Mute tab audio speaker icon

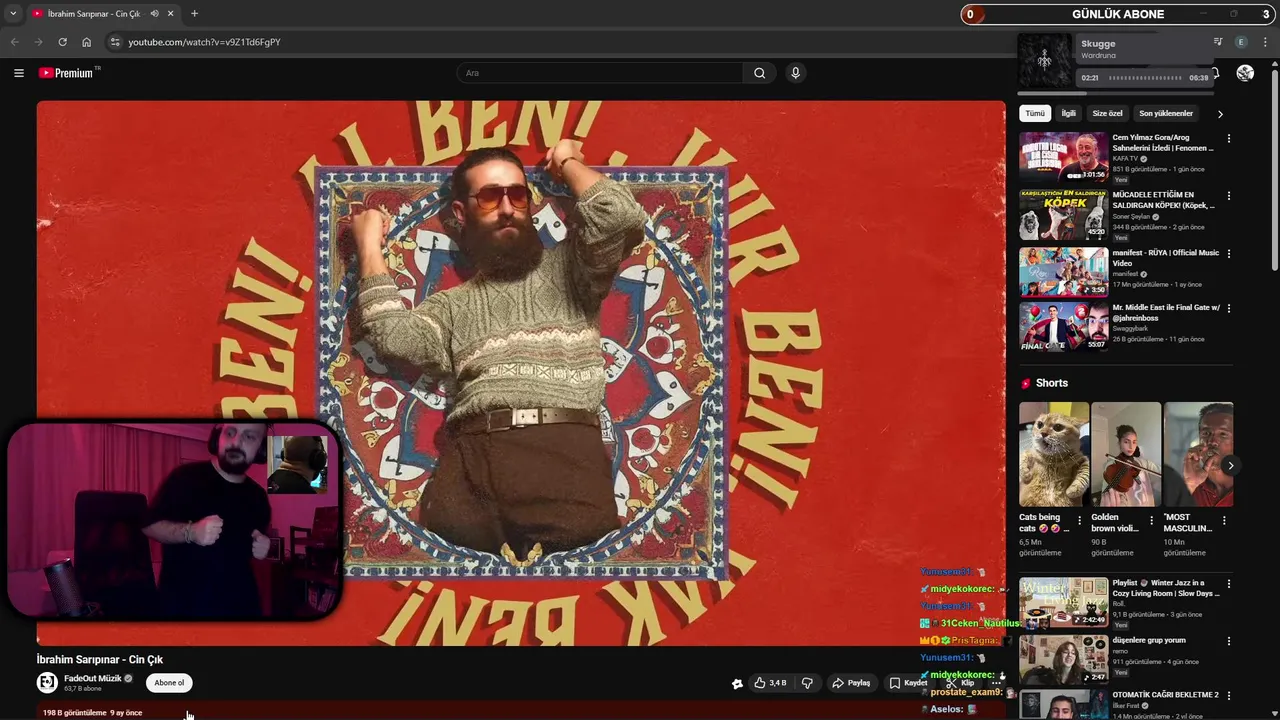point(154,14)
